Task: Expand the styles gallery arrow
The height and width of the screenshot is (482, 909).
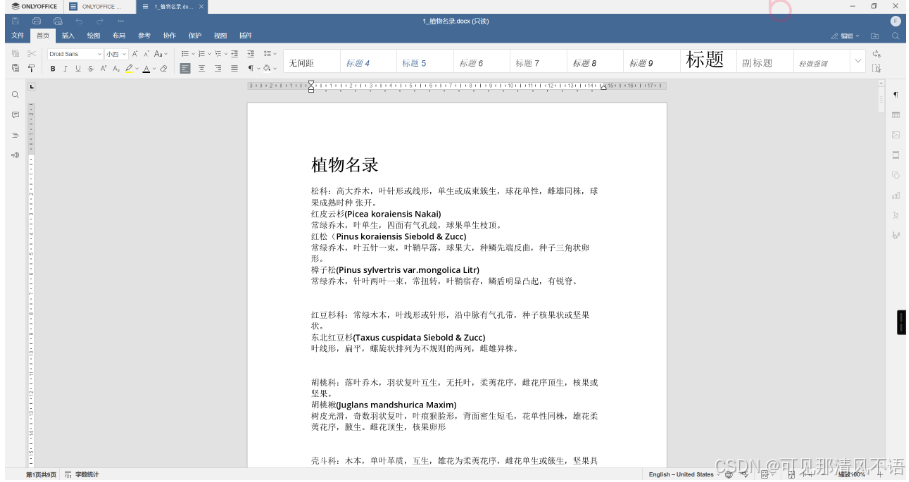Action: coord(858,61)
